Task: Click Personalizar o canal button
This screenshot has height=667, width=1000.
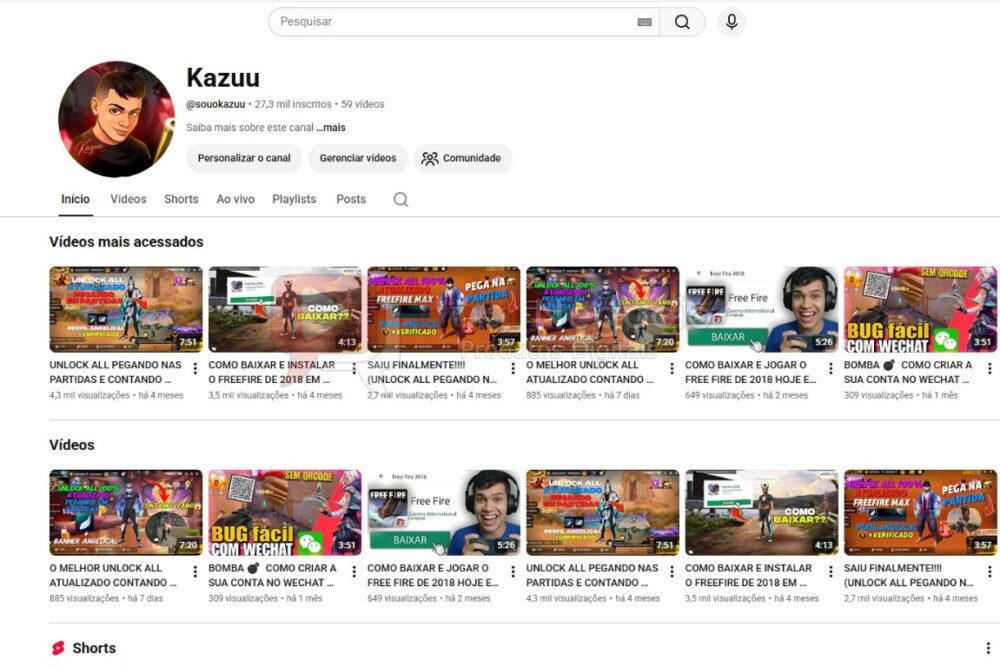Action: (x=244, y=158)
